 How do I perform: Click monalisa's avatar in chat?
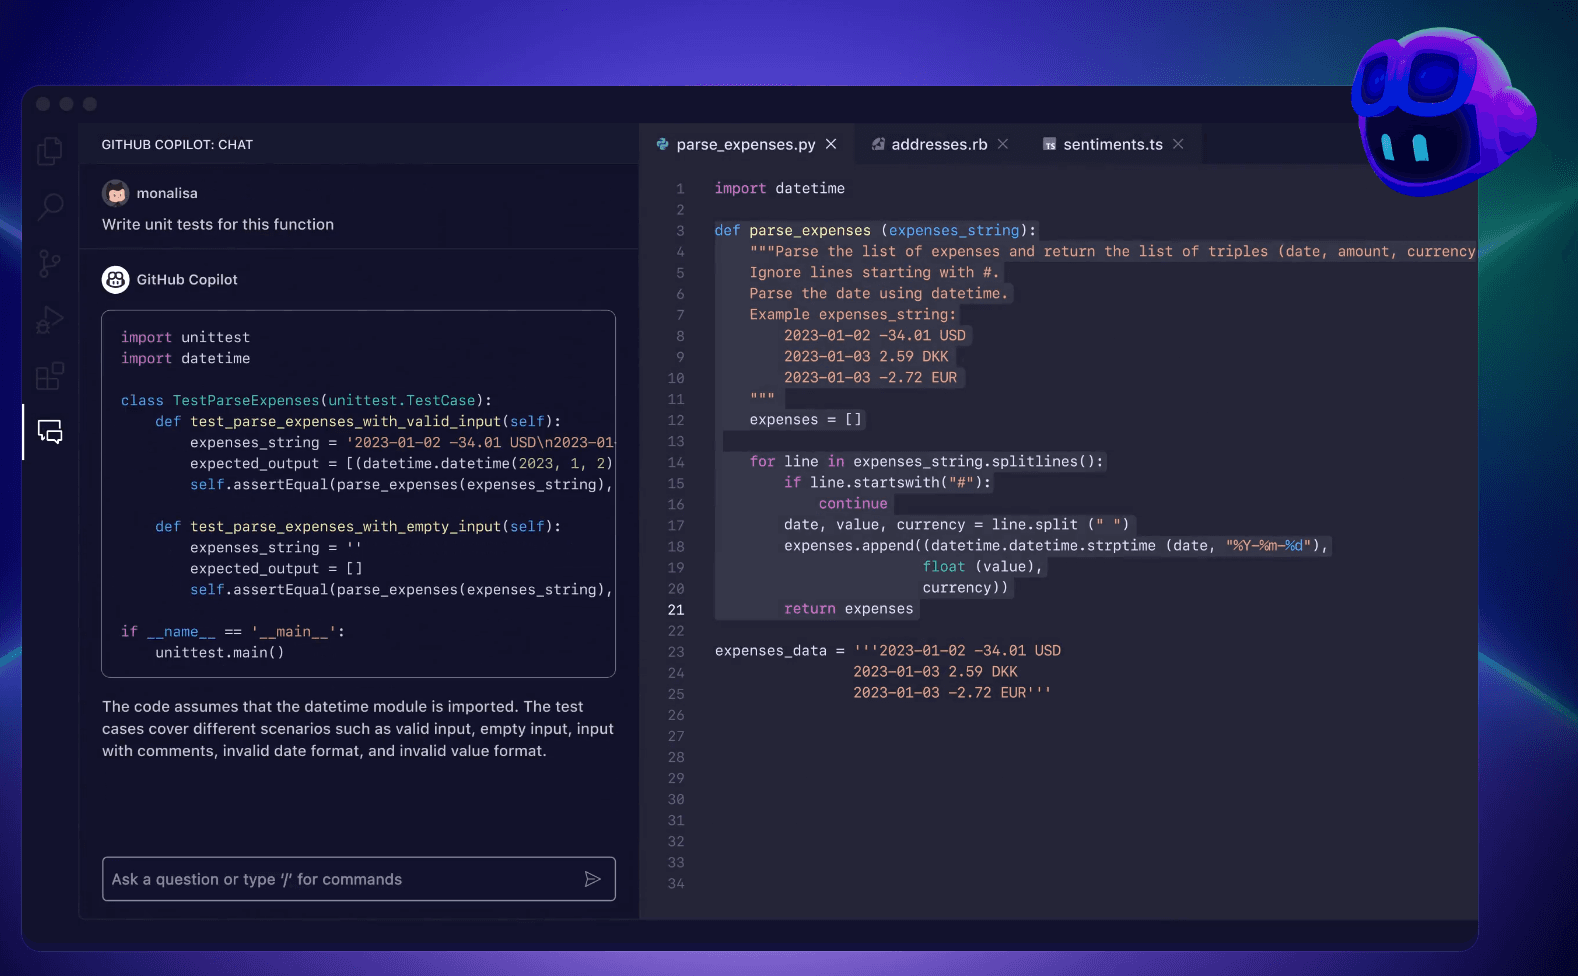tap(116, 193)
